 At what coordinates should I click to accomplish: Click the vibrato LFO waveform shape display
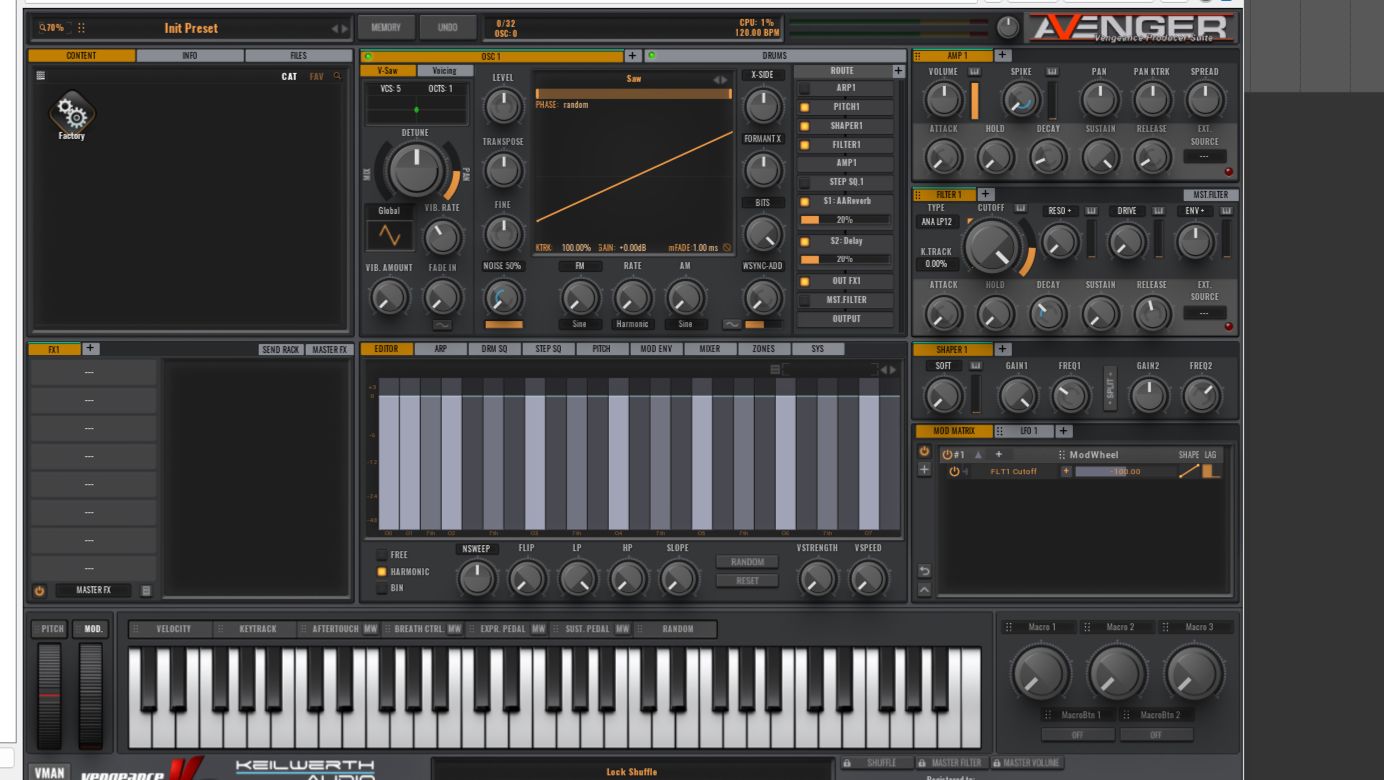[x=389, y=236]
